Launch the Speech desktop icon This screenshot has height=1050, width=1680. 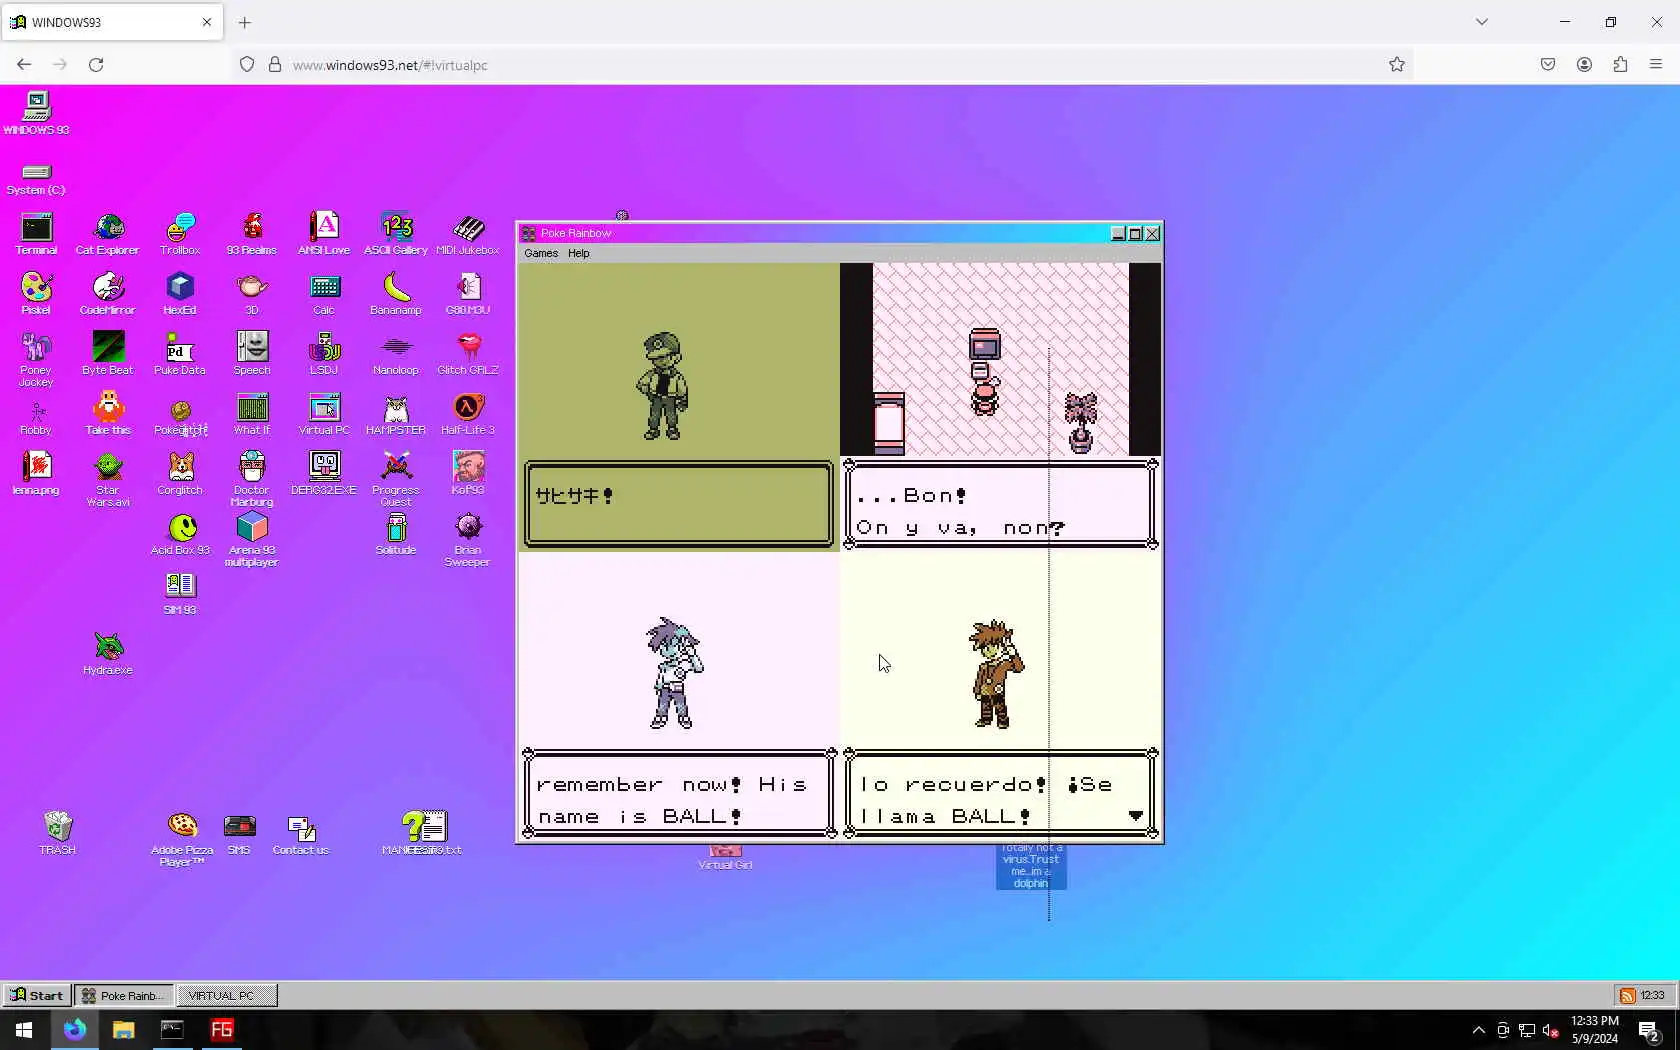coord(252,355)
